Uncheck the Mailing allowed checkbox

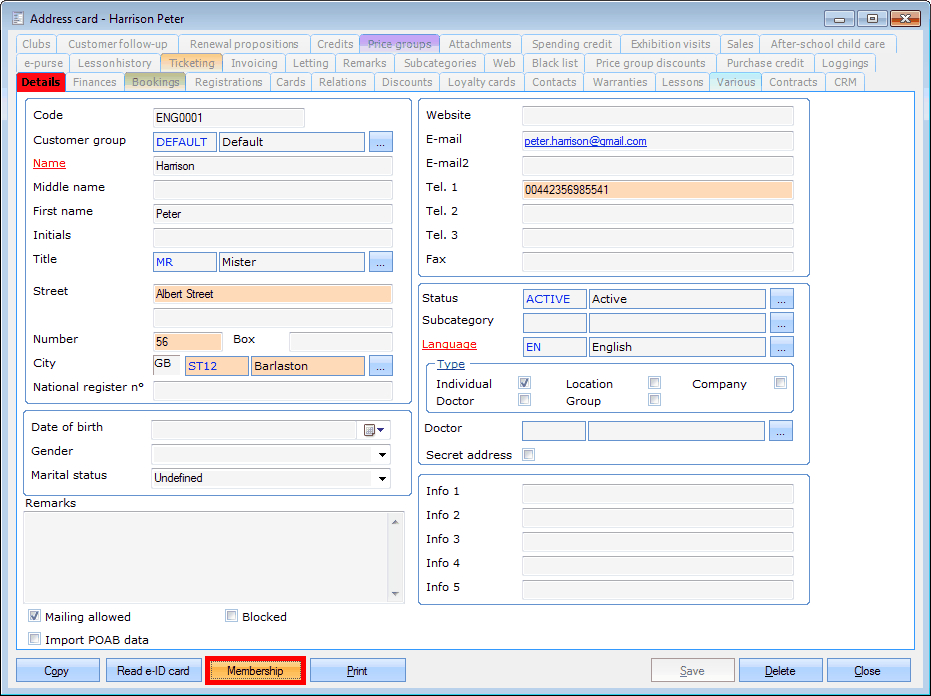(x=35, y=617)
